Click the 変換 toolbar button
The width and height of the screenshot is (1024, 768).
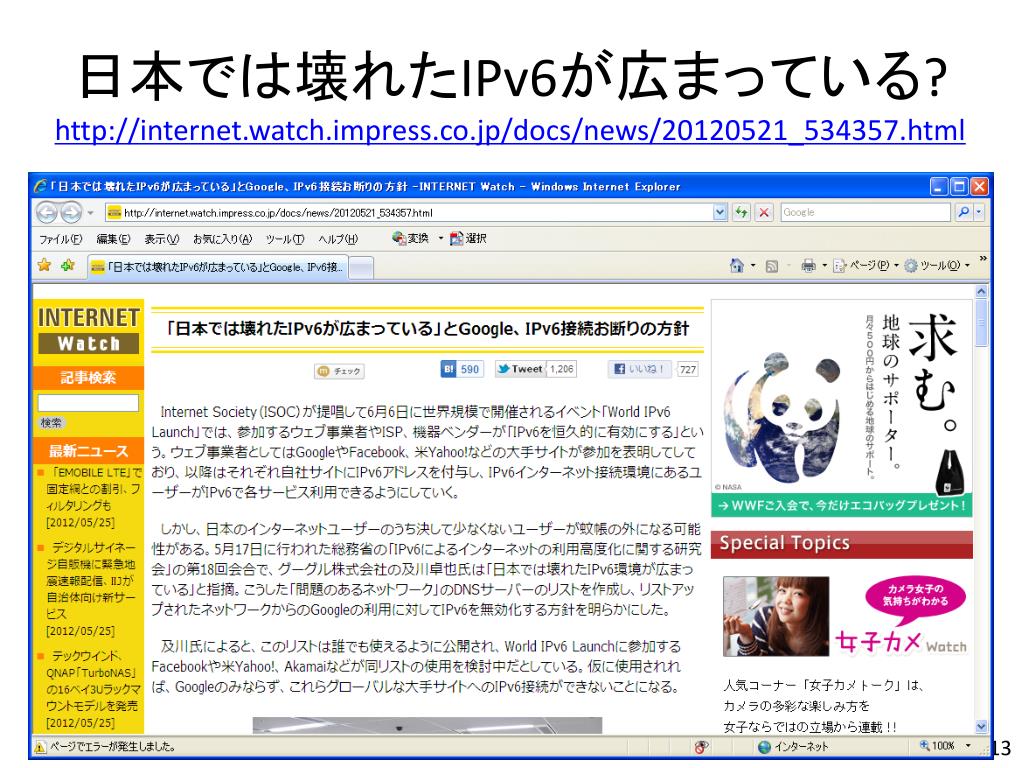(x=410, y=238)
